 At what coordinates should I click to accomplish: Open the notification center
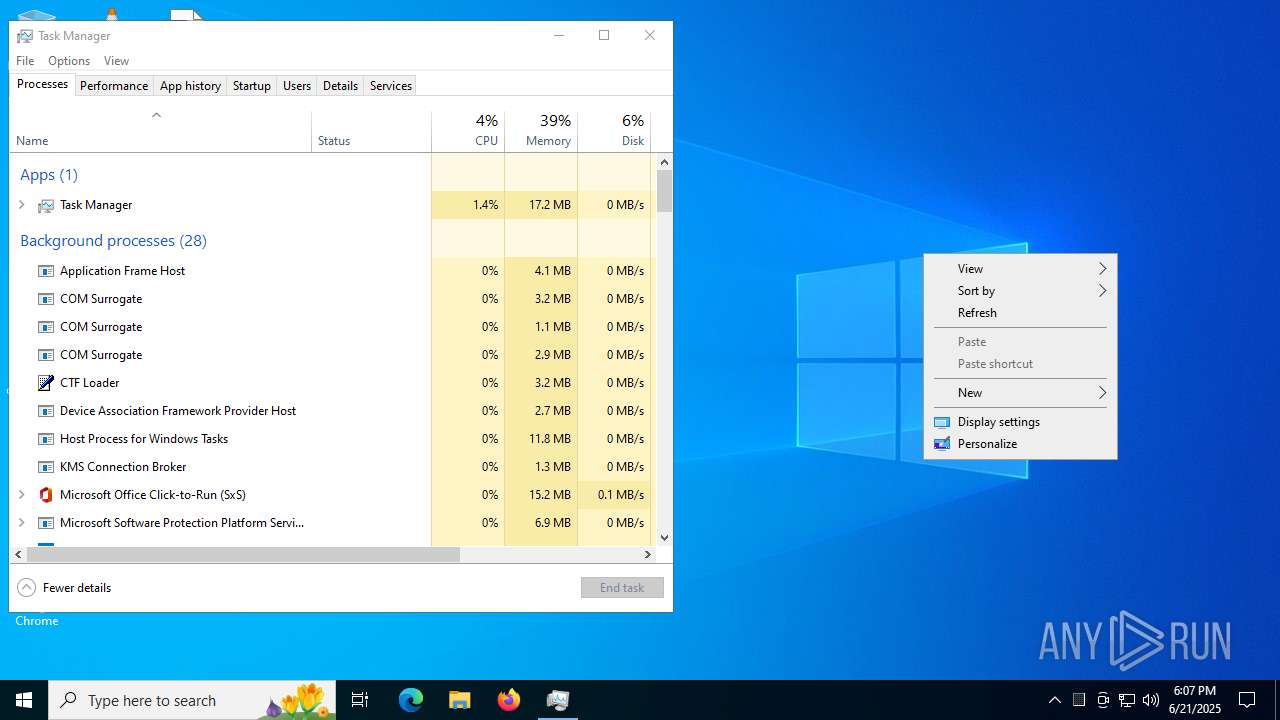coord(1247,700)
